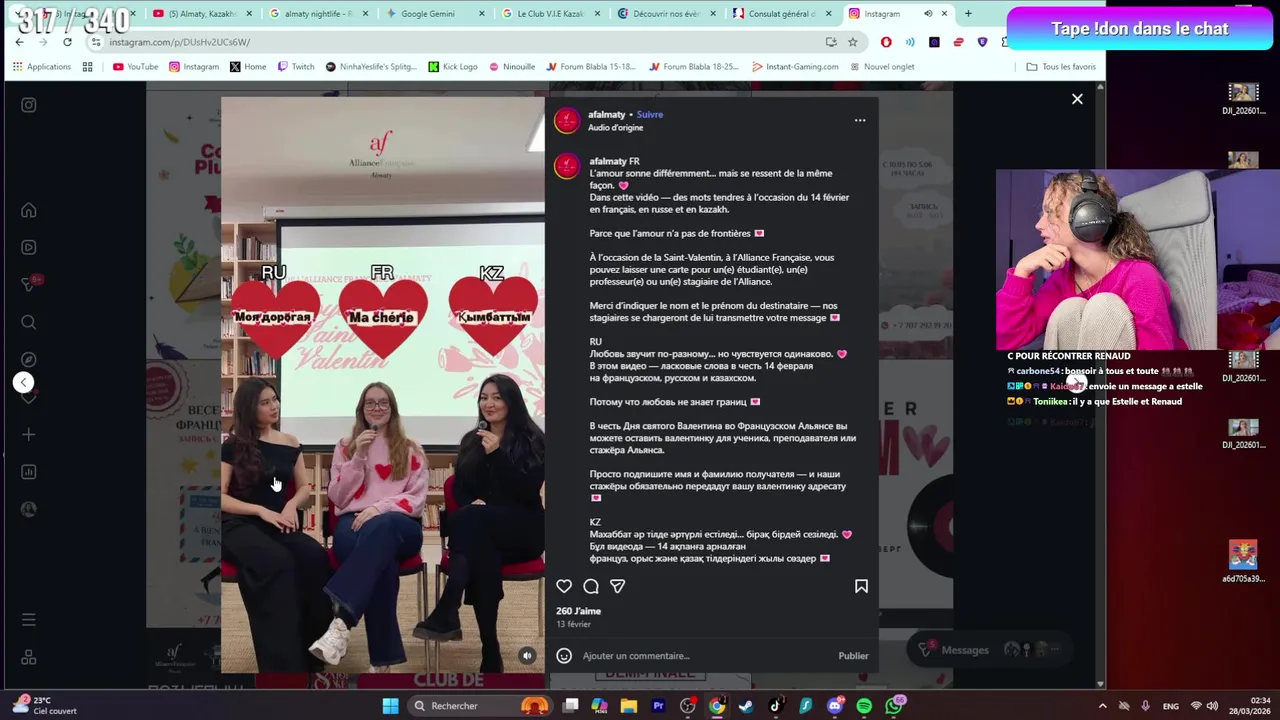Open a new browser tab

click(968, 14)
